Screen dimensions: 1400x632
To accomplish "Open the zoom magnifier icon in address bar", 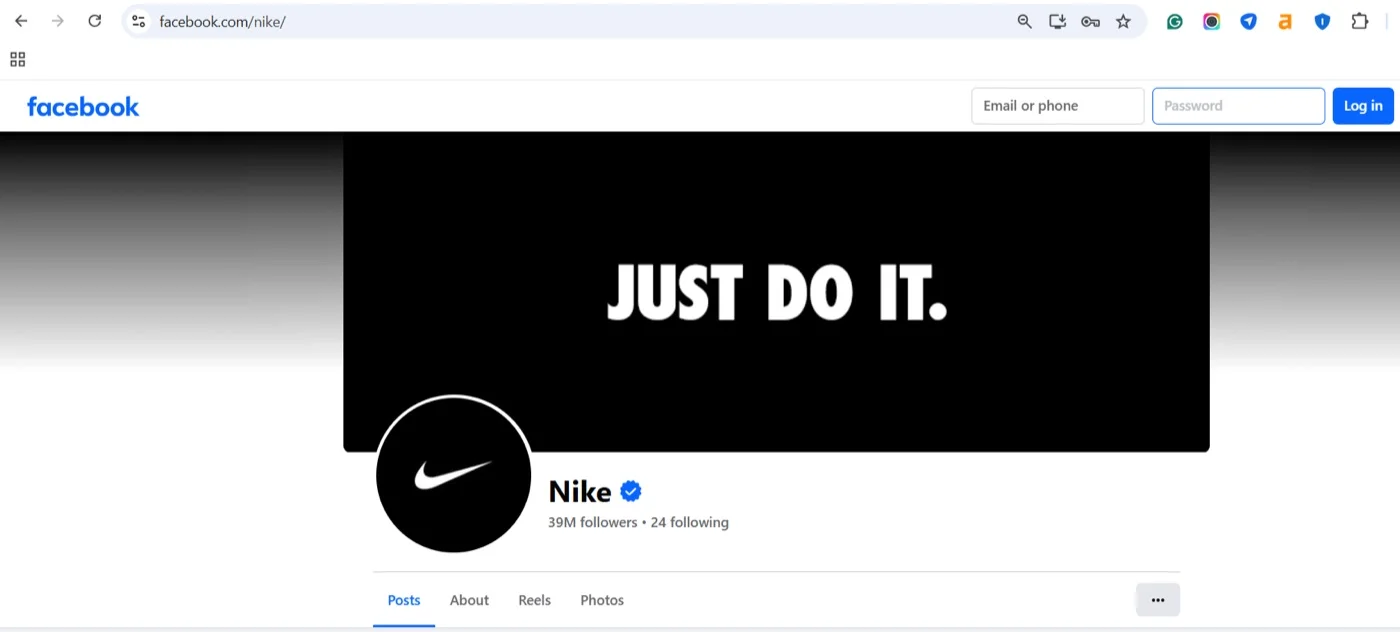I will point(1024,21).
